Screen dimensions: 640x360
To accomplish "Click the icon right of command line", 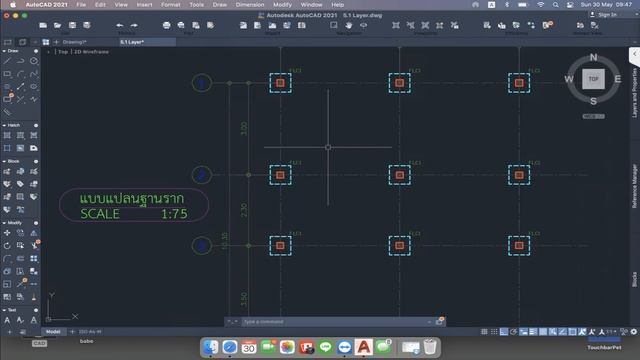I will (439, 321).
